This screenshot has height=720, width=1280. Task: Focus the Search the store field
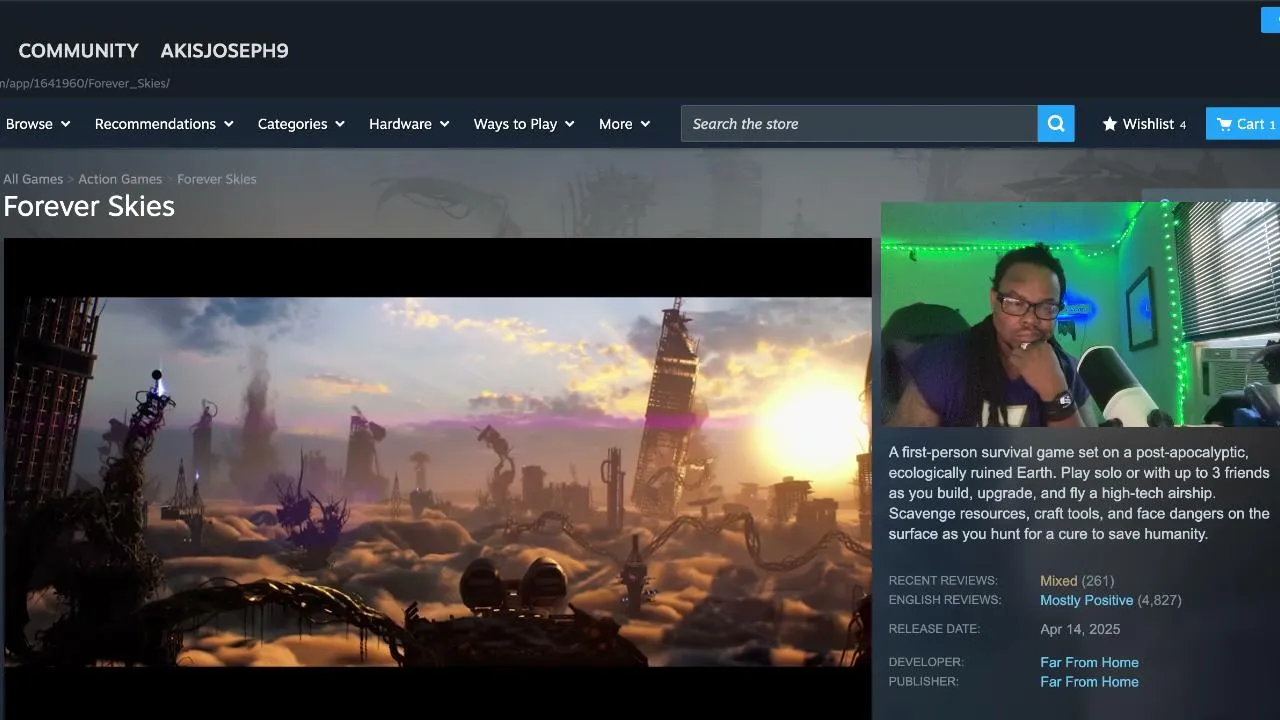pos(859,124)
